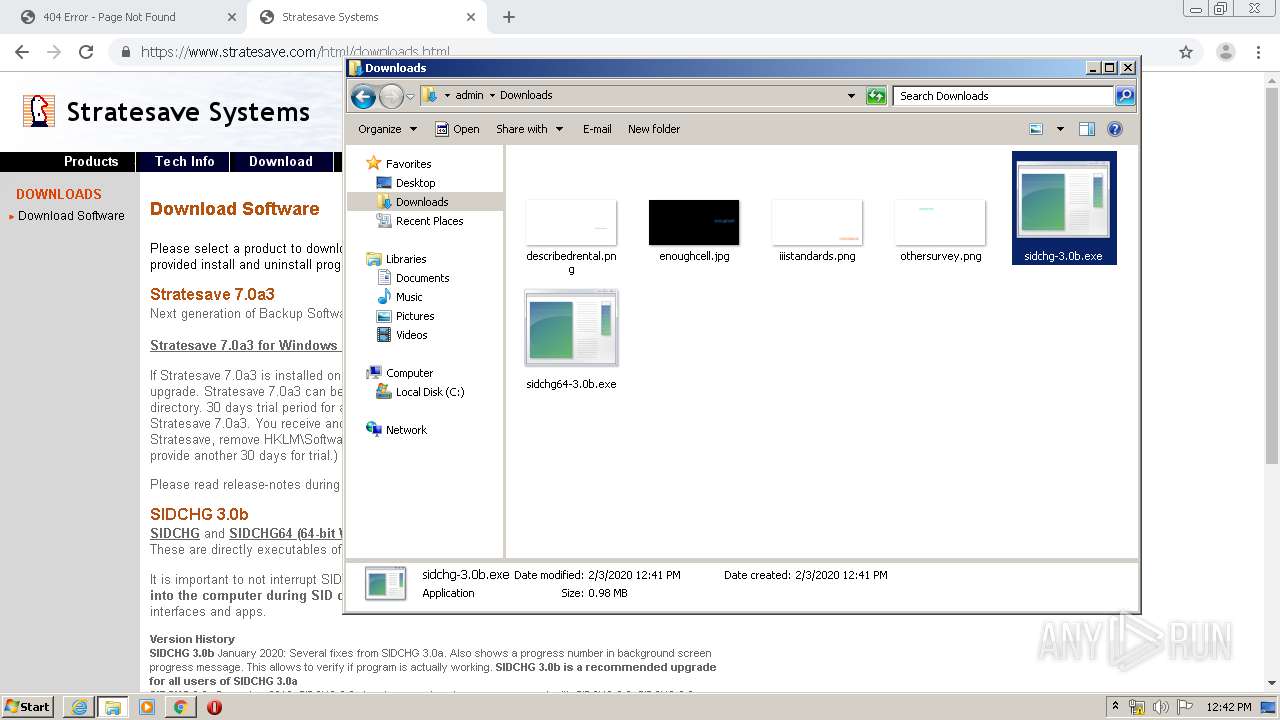Click the Stratesave 7.0a3 for Windows link
This screenshot has height=720, width=1280.
[x=244, y=346]
